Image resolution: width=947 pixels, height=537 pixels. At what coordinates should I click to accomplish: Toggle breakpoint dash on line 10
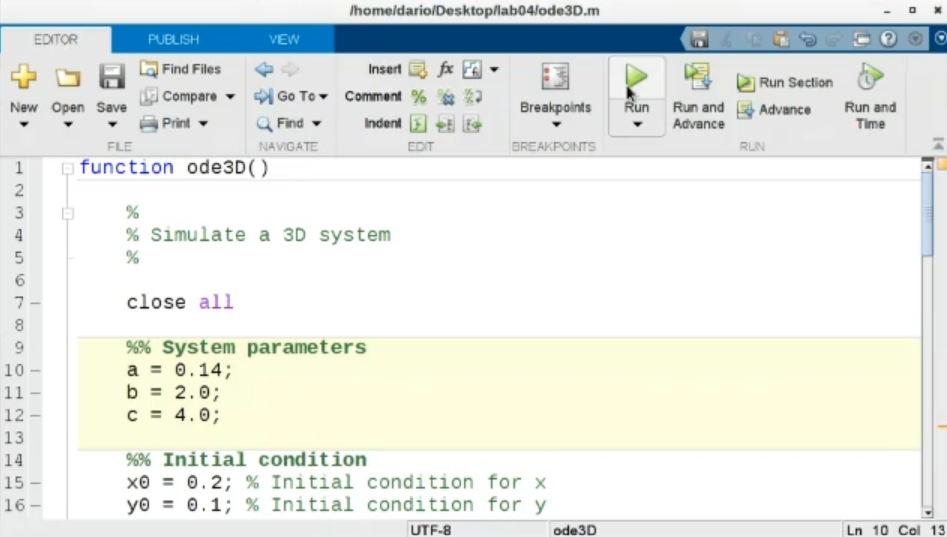(35, 371)
